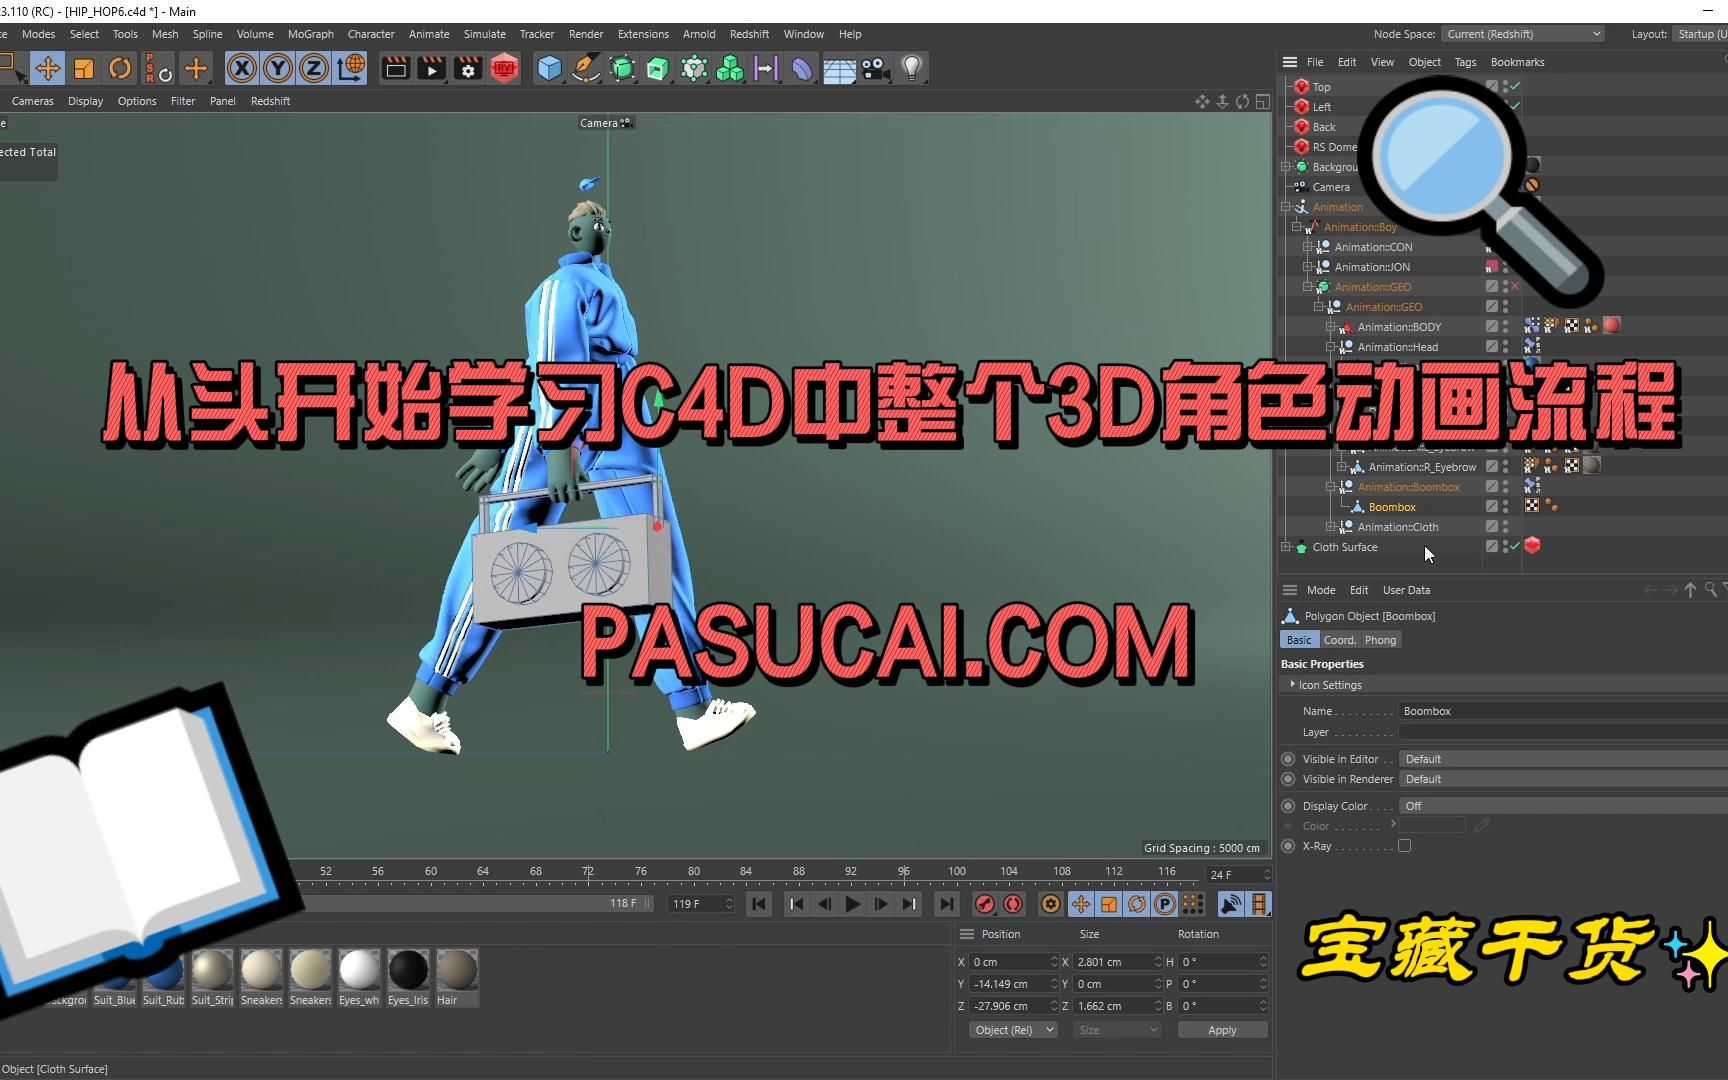
Task: Enable the X-Ray checkbox for Boombox
Action: [x=1404, y=846]
